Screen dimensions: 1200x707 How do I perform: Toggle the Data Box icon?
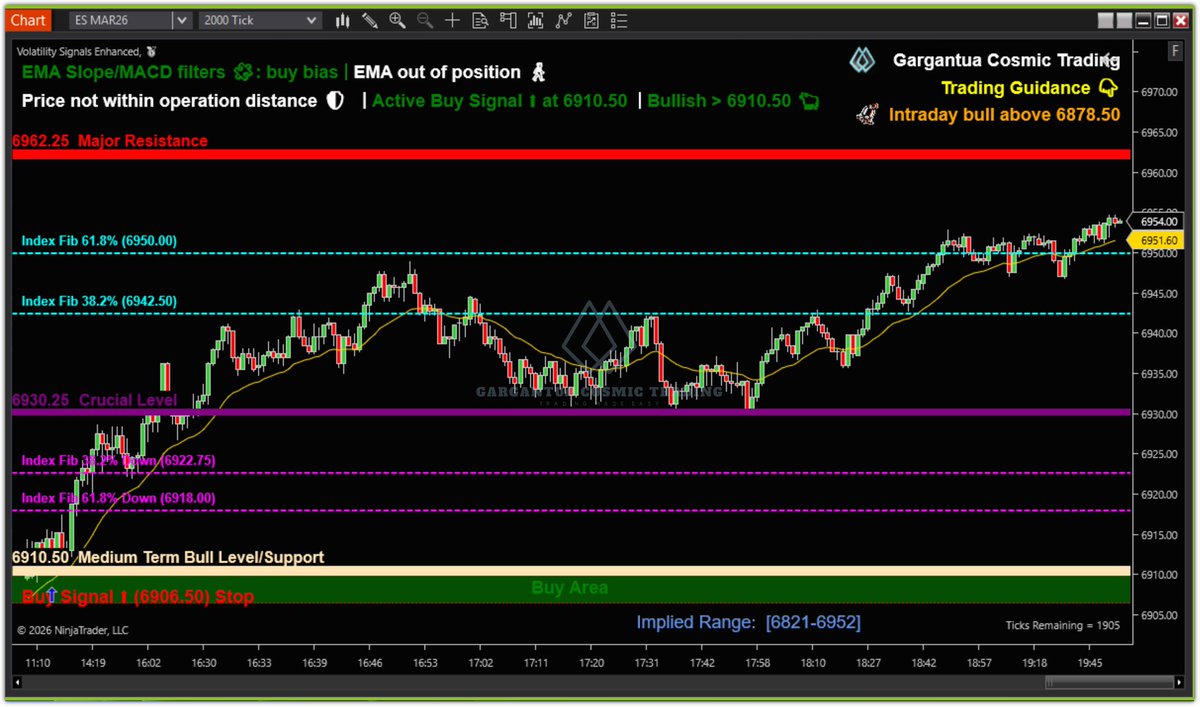coord(480,20)
